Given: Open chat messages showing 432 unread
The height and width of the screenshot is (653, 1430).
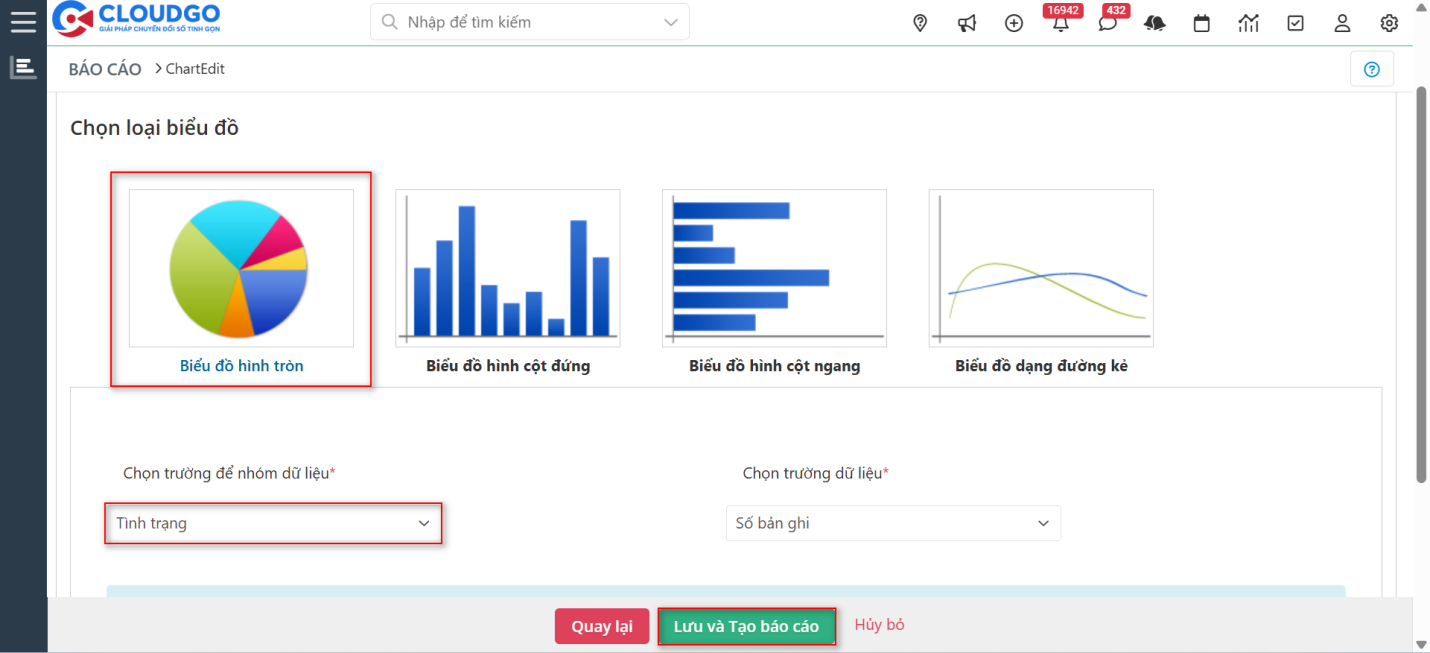Looking at the screenshot, I should pyautogui.click(x=1107, y=23).
